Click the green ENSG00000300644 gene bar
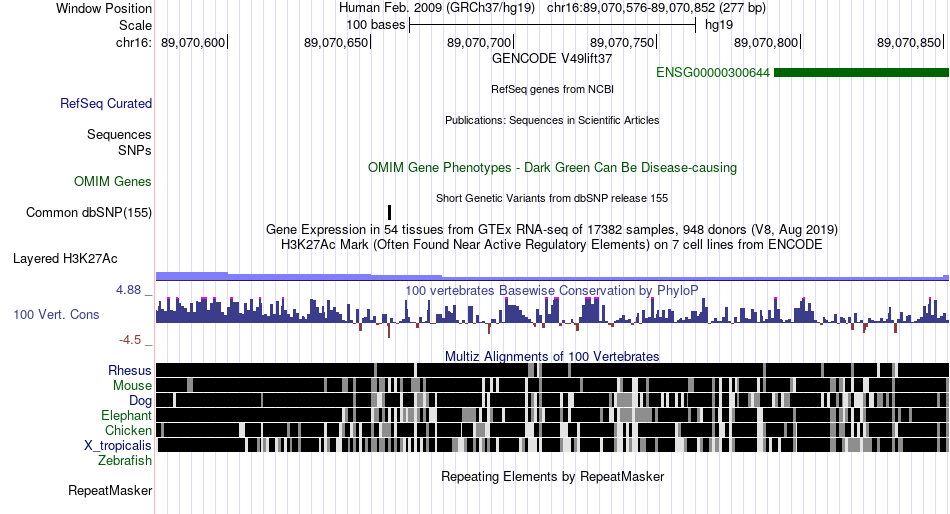Viewport: 950px width, 514px height. tap(861, 73)
